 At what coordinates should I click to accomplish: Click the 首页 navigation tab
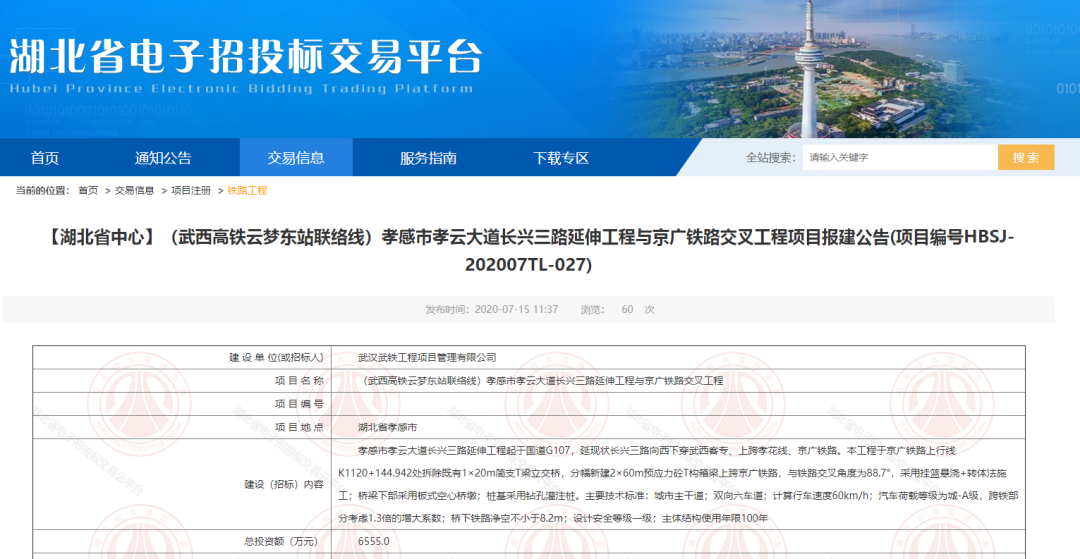coord(45,158)
